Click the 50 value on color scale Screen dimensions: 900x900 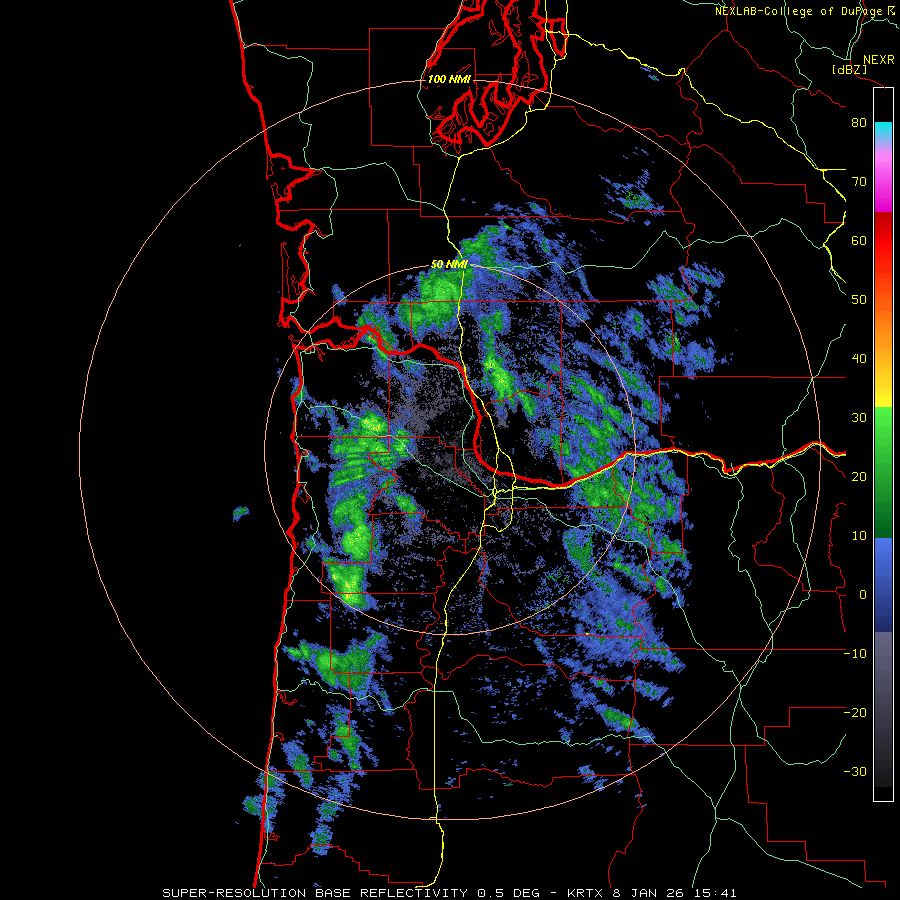point(859,300)
